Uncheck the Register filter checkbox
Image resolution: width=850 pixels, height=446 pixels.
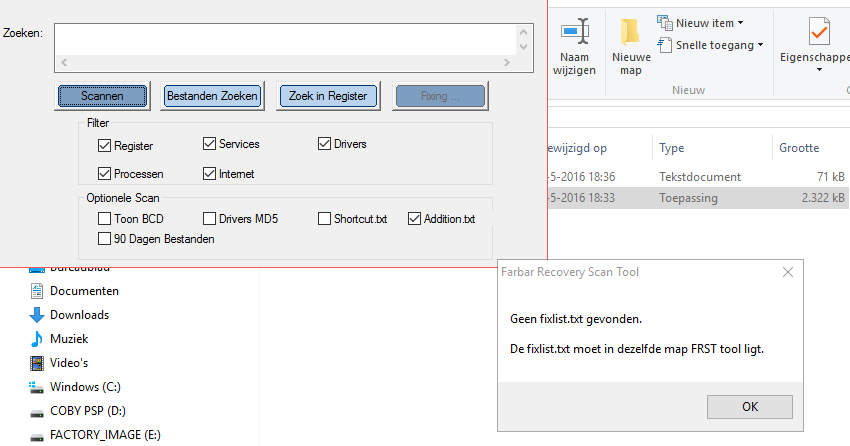(104, 145)
